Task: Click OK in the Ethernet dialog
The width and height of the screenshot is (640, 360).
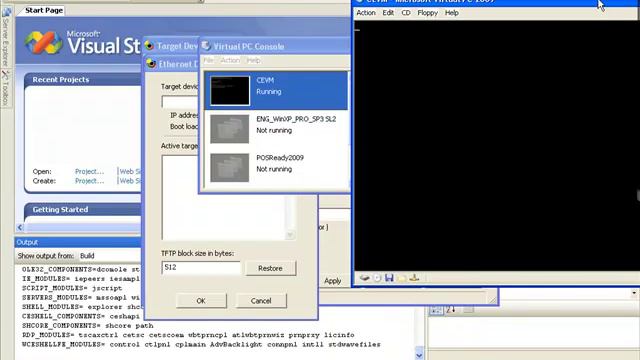Action: click(x=201, y=301)
